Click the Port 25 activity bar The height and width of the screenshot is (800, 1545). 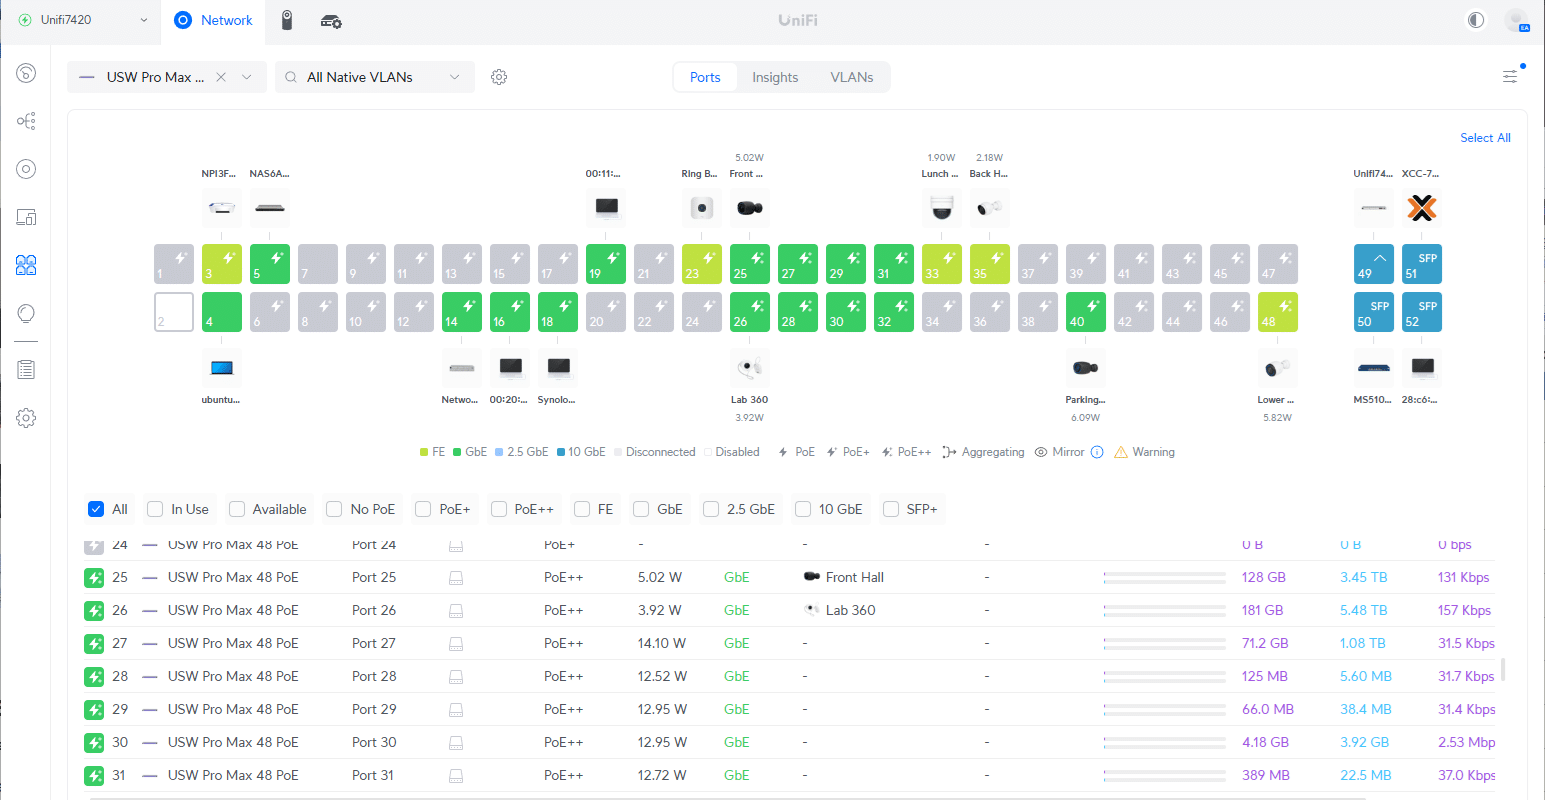[x=1165, y=577]
